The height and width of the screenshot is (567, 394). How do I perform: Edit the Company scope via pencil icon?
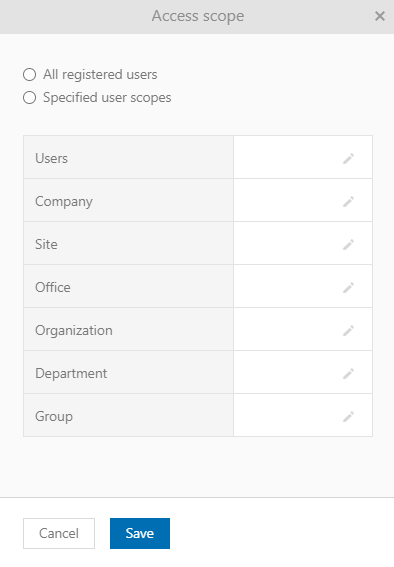click(x=348, y=201)
